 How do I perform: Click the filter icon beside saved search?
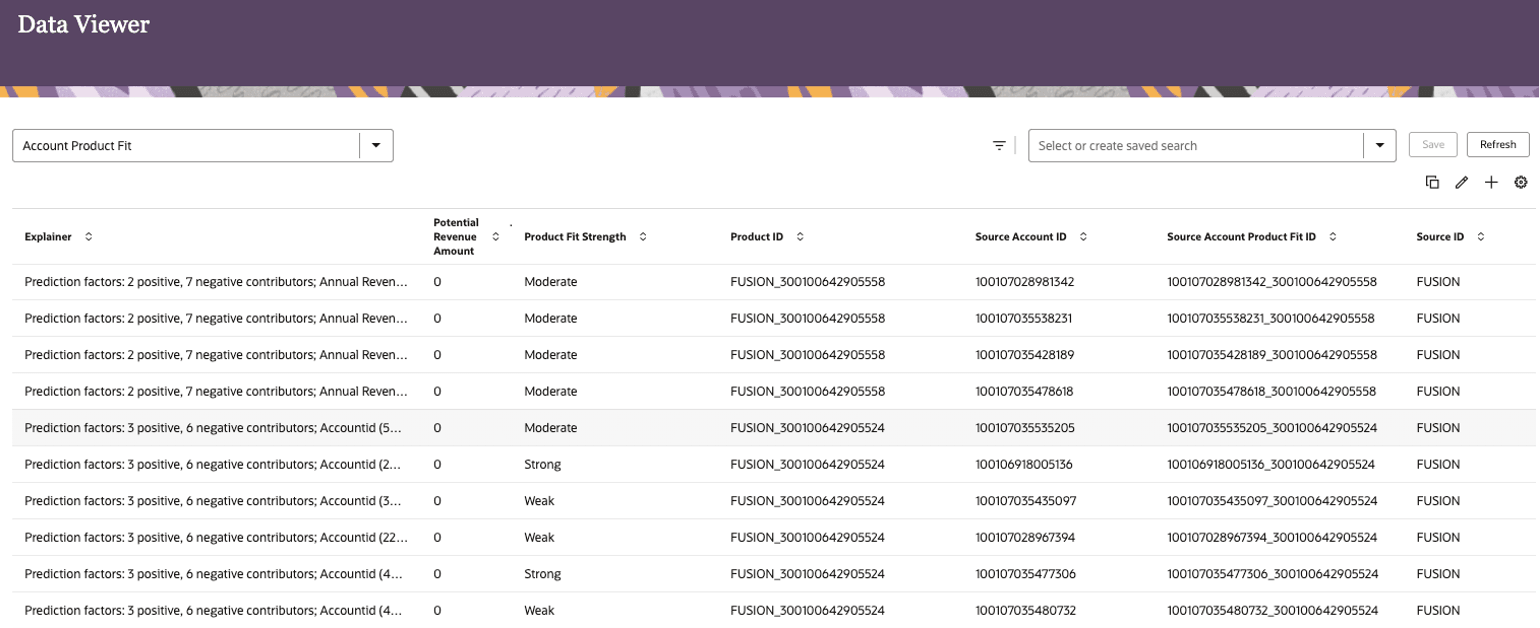[x=998, y=146]
